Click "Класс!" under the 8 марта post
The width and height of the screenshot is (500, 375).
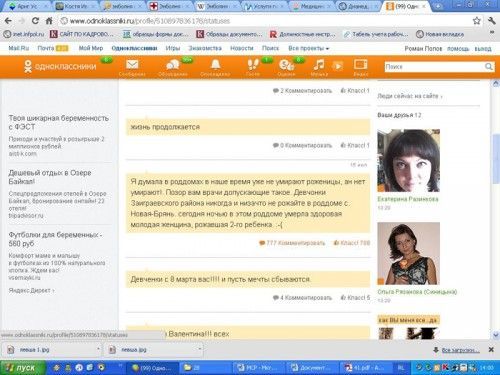click(355, 297)
